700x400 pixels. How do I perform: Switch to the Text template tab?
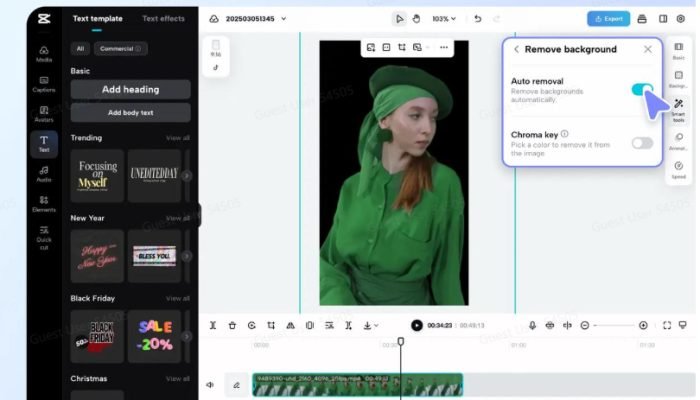[x=97, y=19]
